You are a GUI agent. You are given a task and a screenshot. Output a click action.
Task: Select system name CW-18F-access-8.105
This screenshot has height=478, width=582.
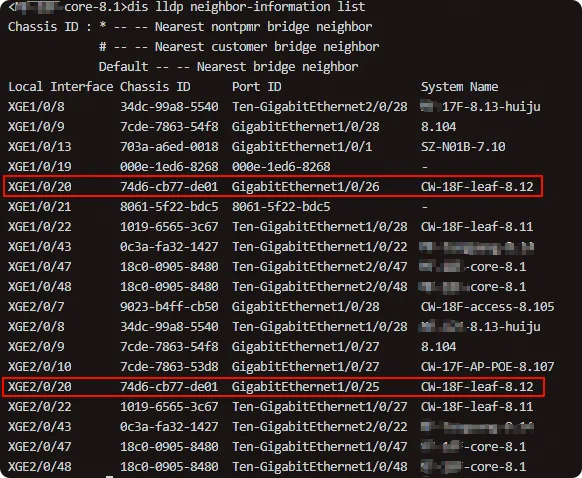point(488,307)
